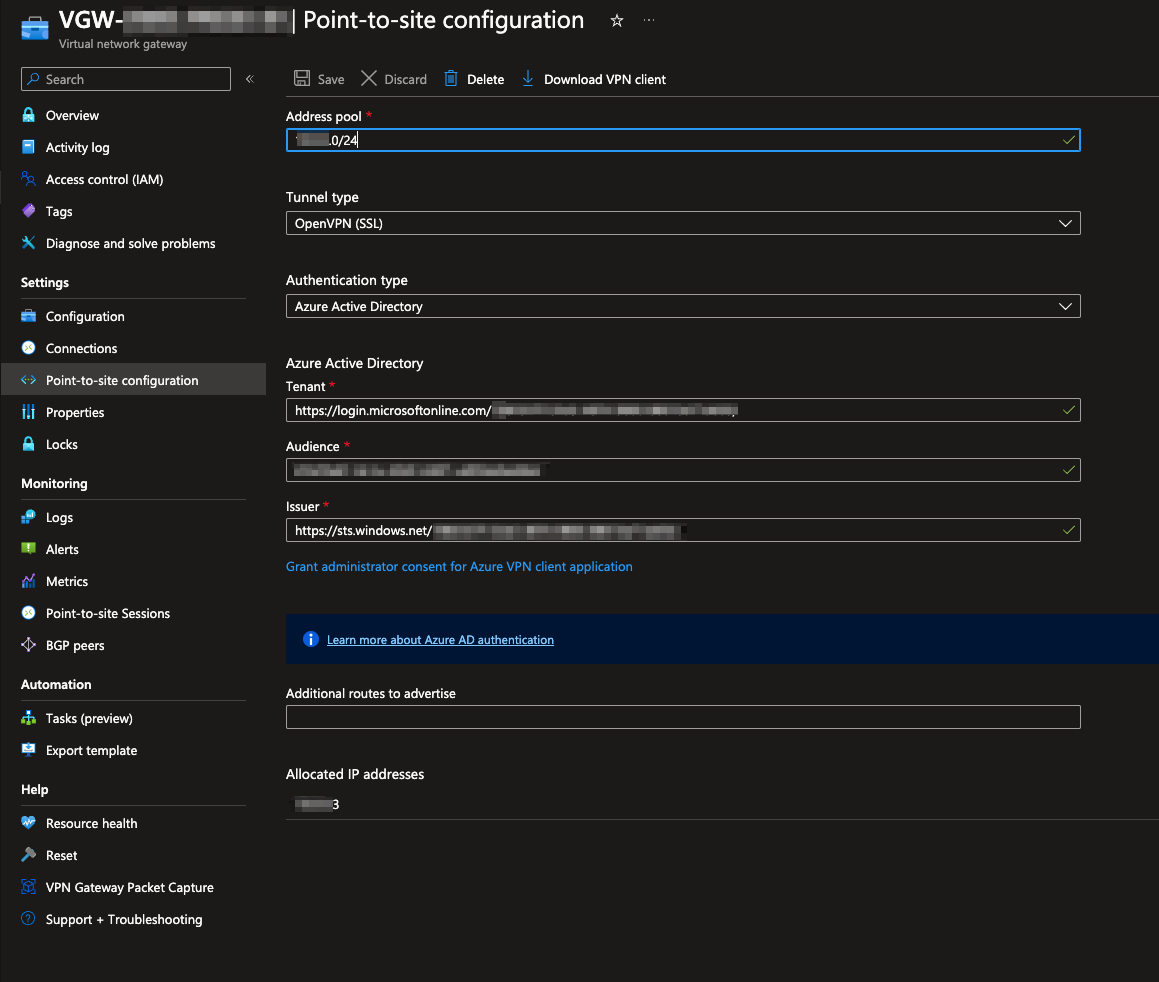Click the Activity log icon
The image size is (1159, 982).
coord(28,146)
